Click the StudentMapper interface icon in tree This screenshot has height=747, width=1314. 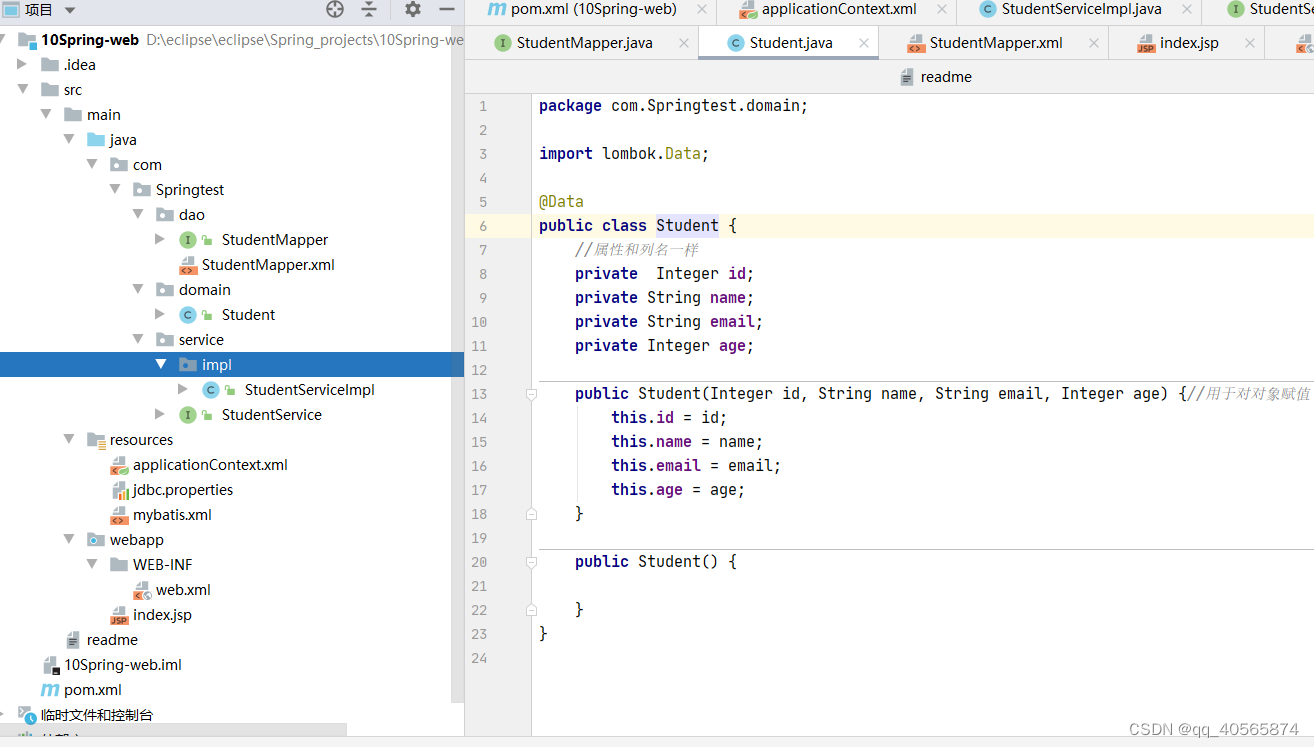click(x=188, y=240)
